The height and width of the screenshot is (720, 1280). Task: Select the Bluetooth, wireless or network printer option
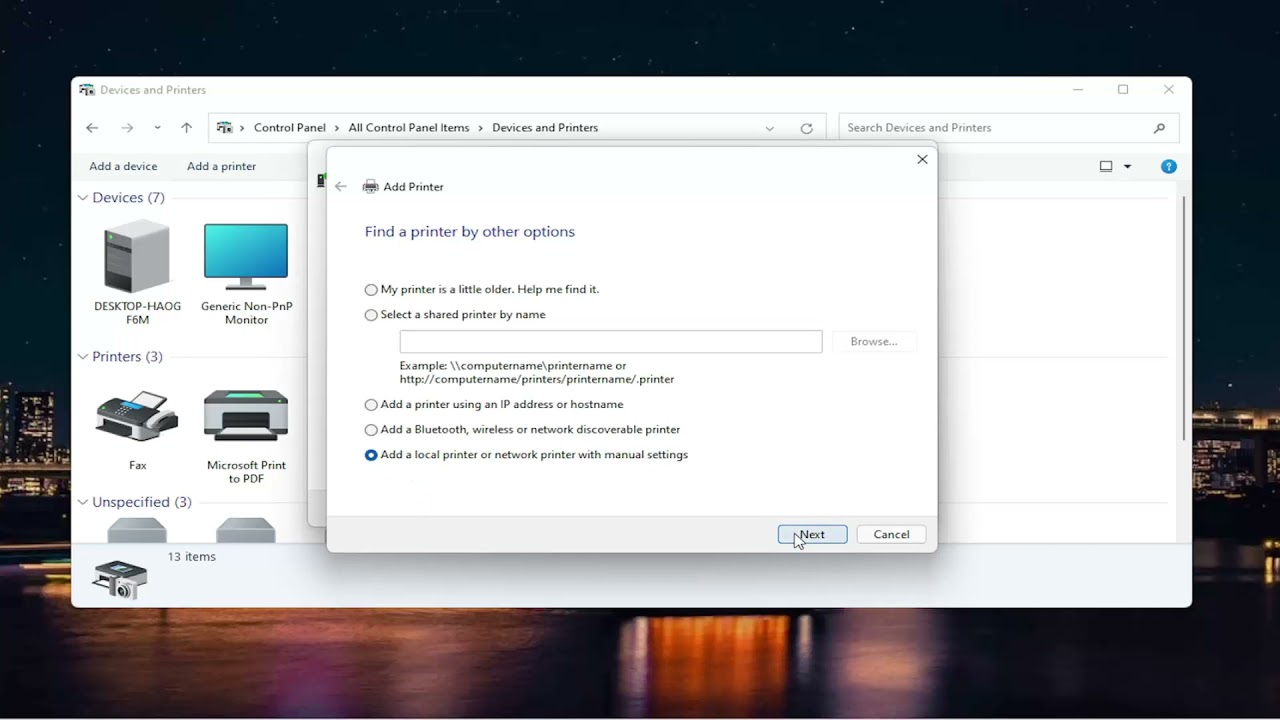click(371, 430)
